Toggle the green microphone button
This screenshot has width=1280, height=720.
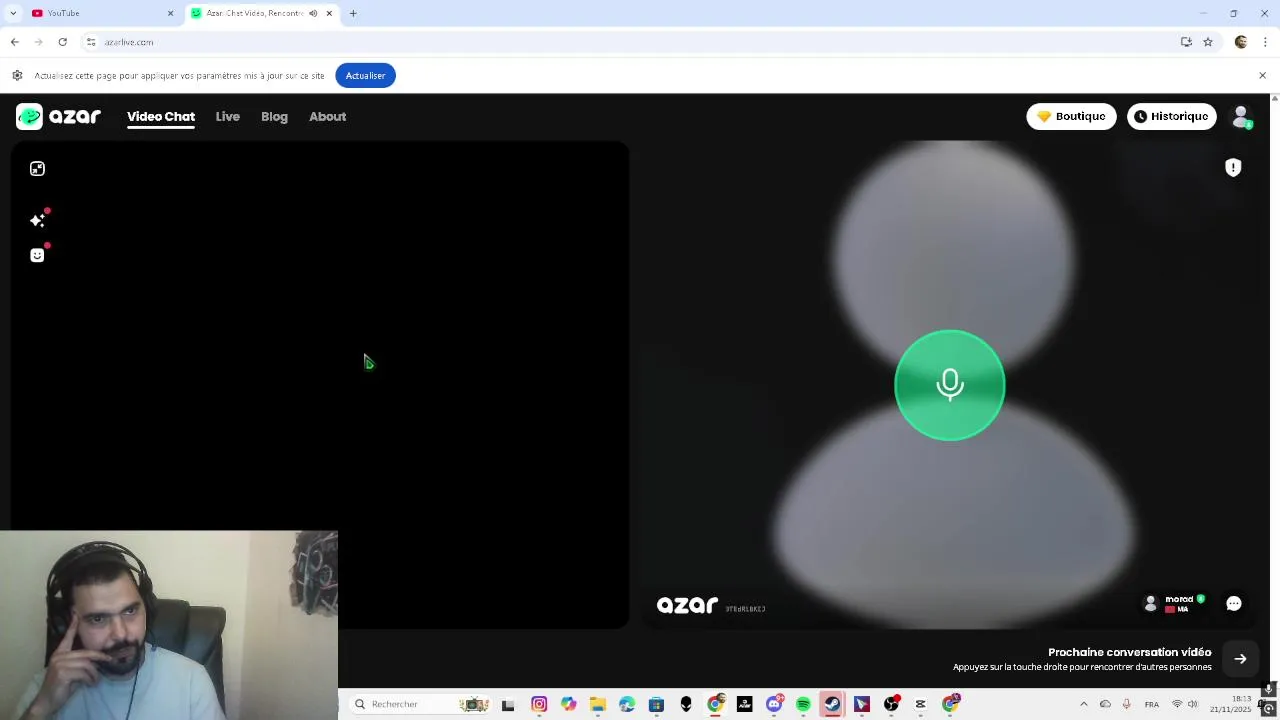949,385
